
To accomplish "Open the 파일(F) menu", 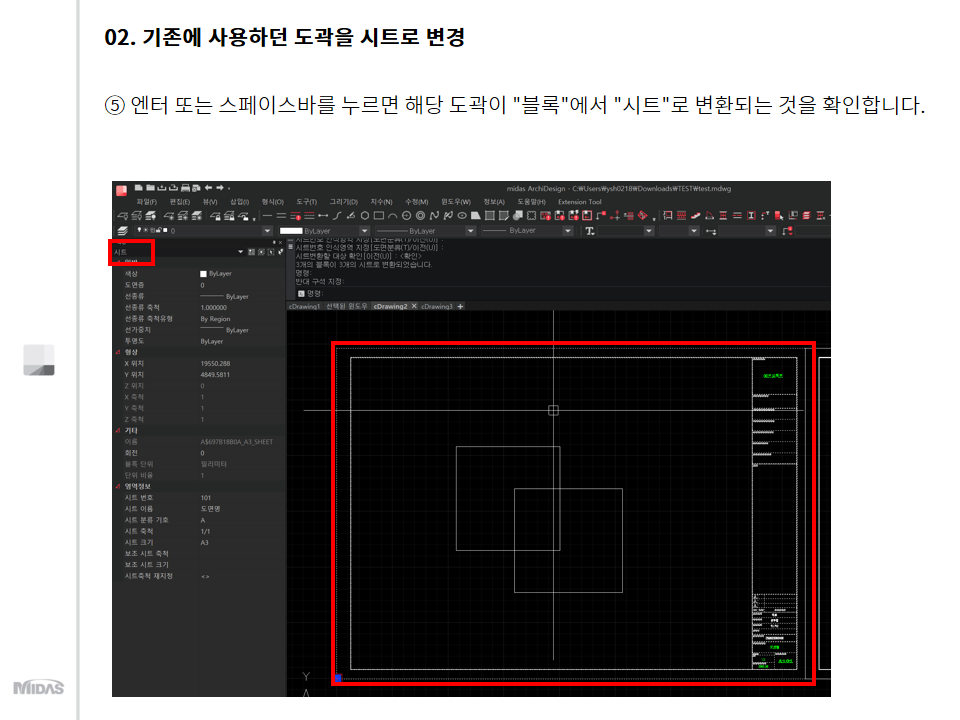I will pyautogui.click(x=146, y=202).
